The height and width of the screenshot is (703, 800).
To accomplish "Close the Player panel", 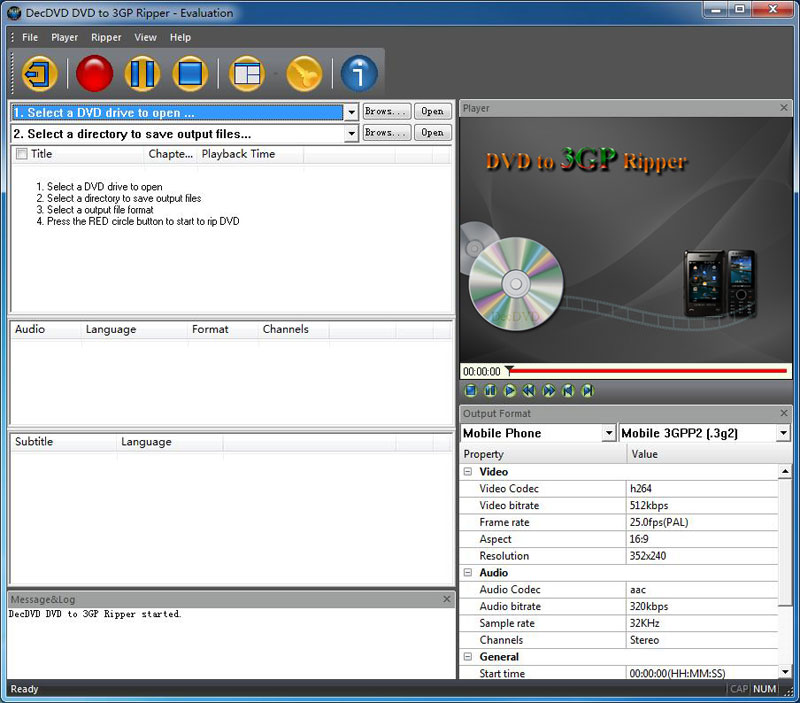I will tap(784, 108).
